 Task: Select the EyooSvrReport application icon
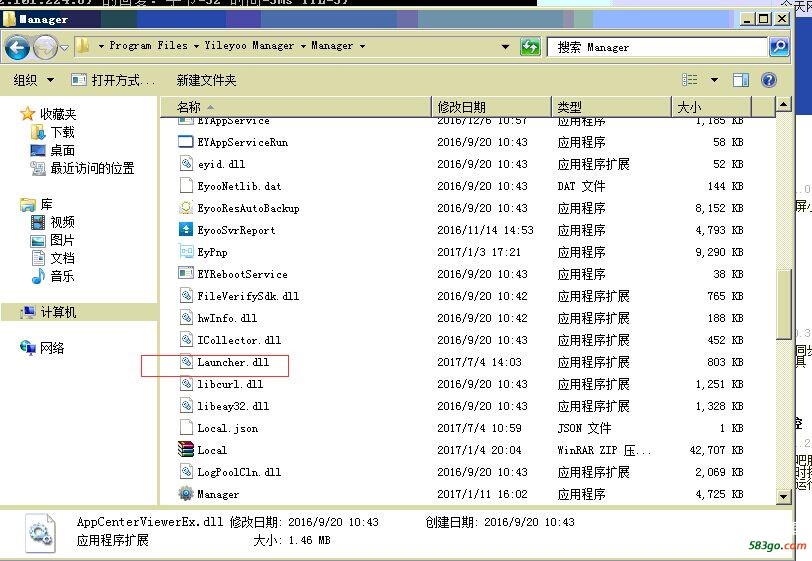(x=185, y=229)
